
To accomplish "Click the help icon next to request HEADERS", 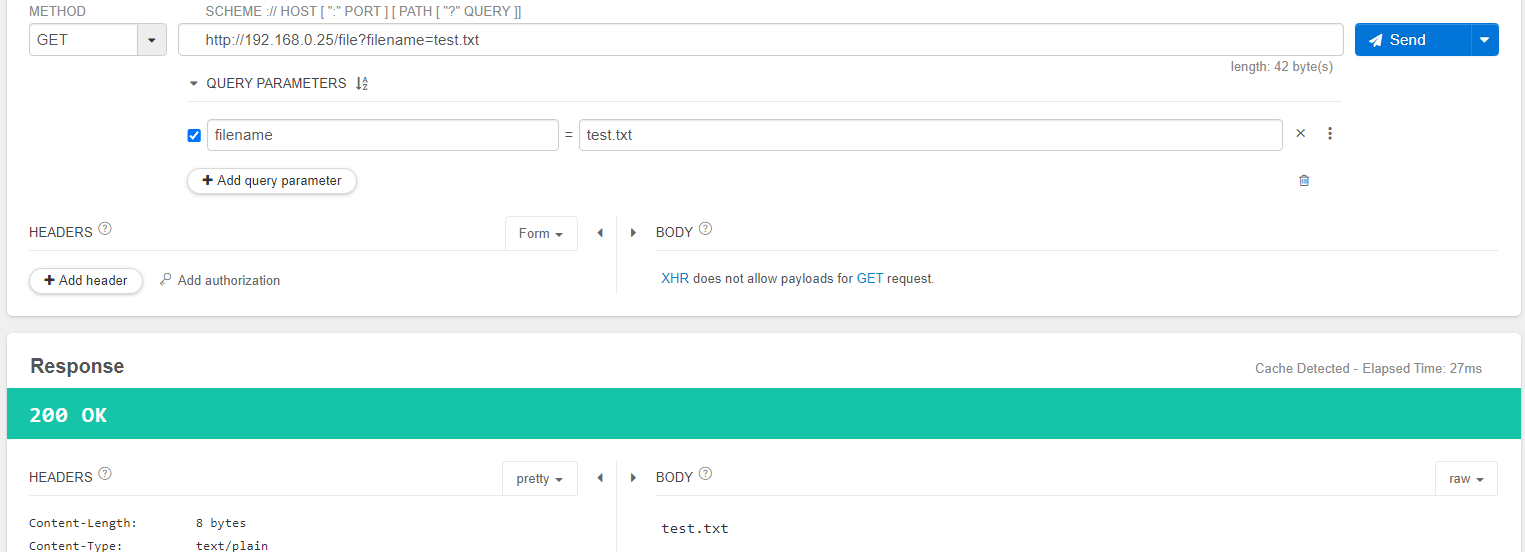I will coord(105,229).
